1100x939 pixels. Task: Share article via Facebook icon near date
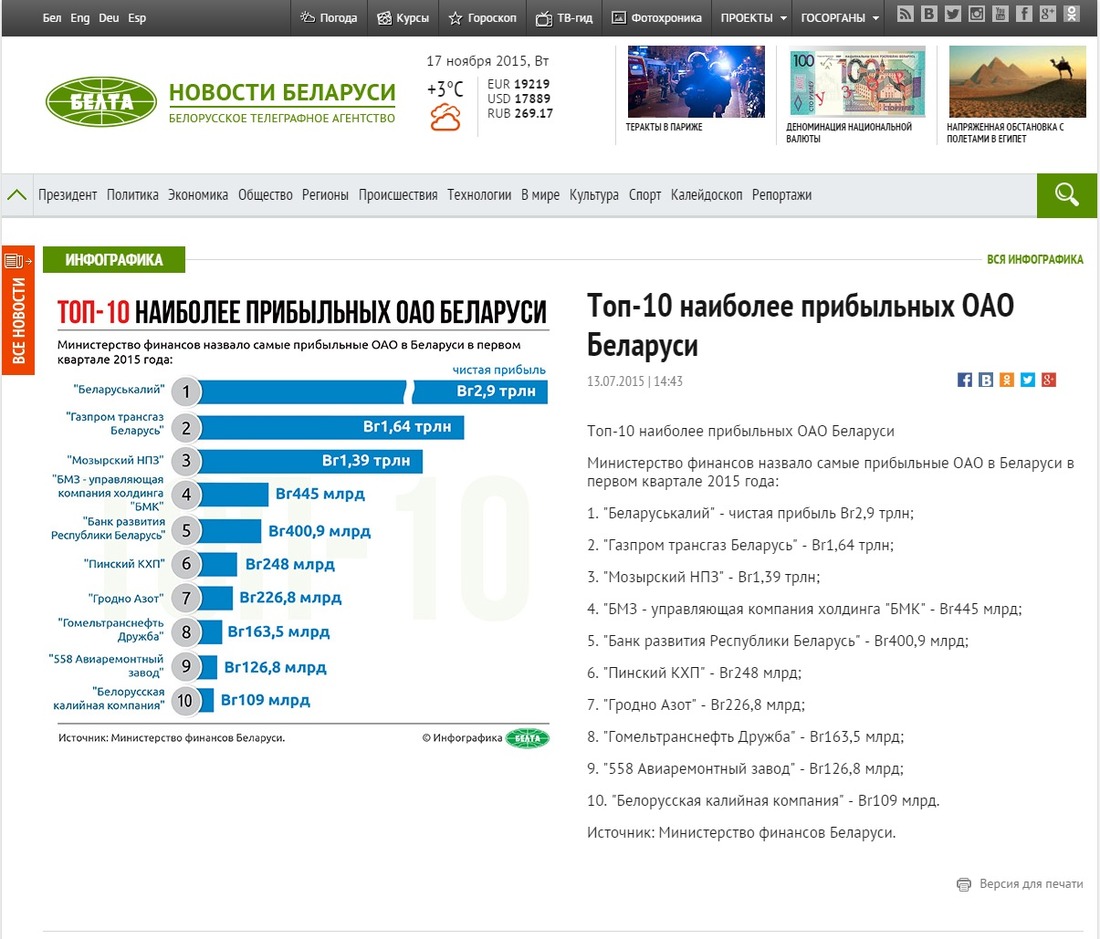coord(965,380)
